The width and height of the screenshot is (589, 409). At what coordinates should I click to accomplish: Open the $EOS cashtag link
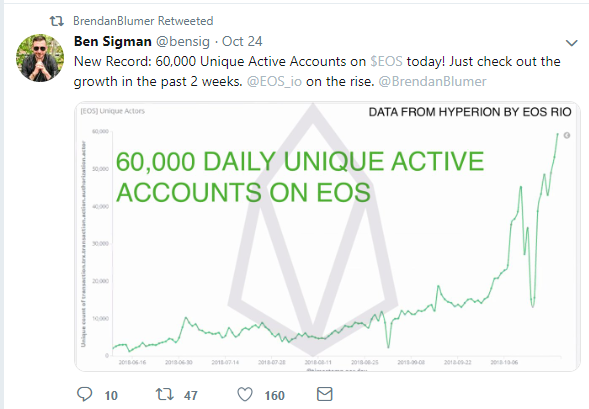point(387,61)
